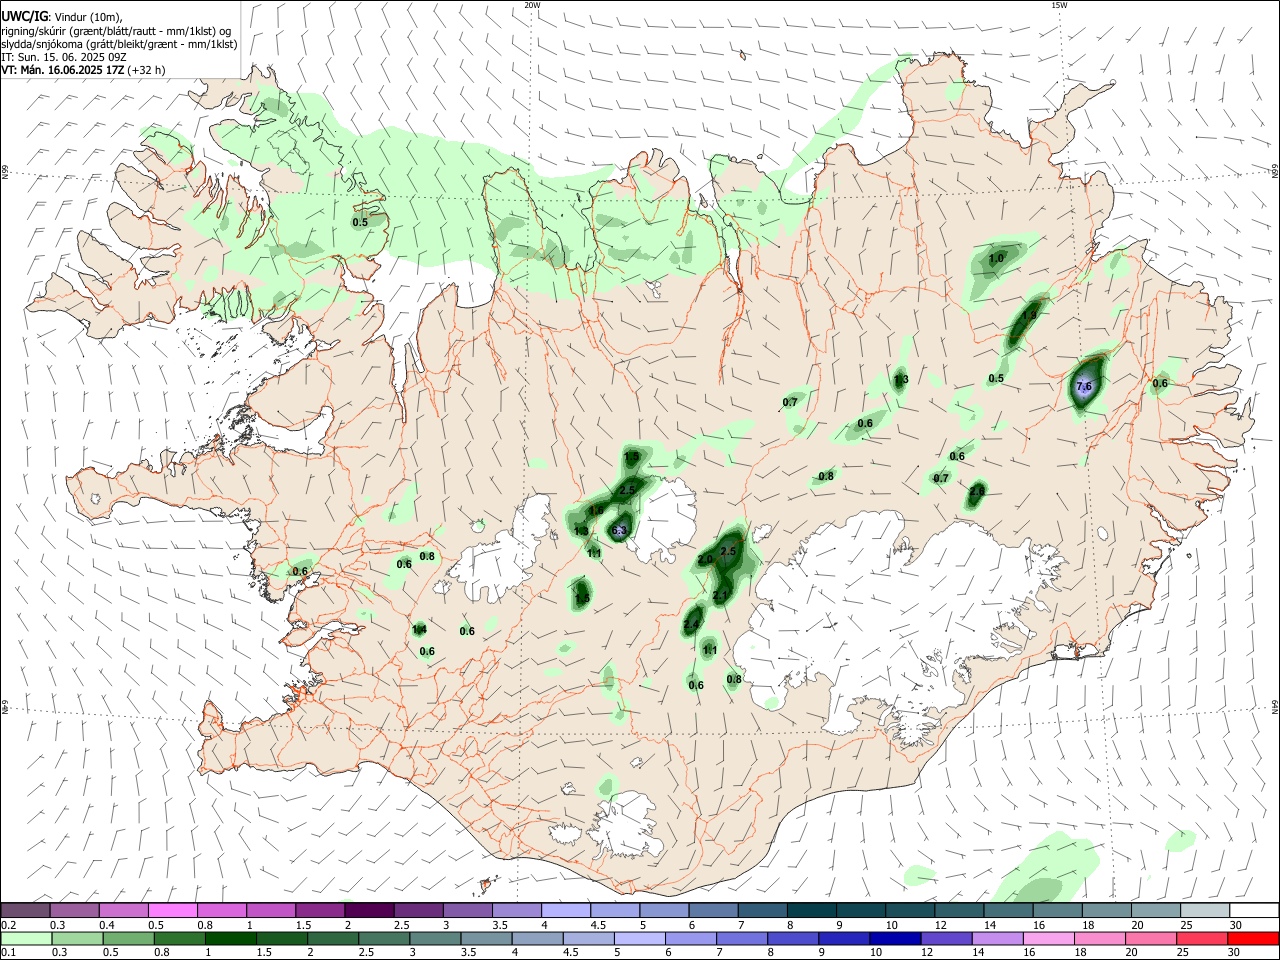Pick upper snow-scale swatch between 14 and 16

click(x=1009, y=910)
